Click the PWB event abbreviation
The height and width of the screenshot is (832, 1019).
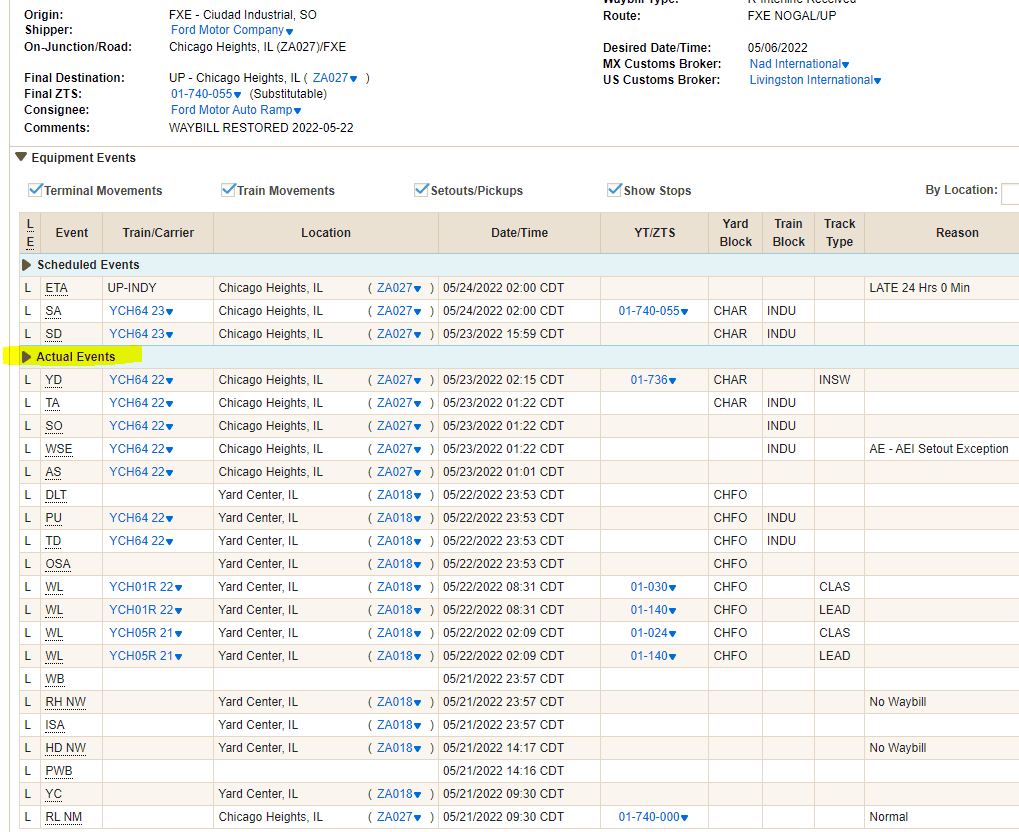pyautogui.click(x=58, y=771)
